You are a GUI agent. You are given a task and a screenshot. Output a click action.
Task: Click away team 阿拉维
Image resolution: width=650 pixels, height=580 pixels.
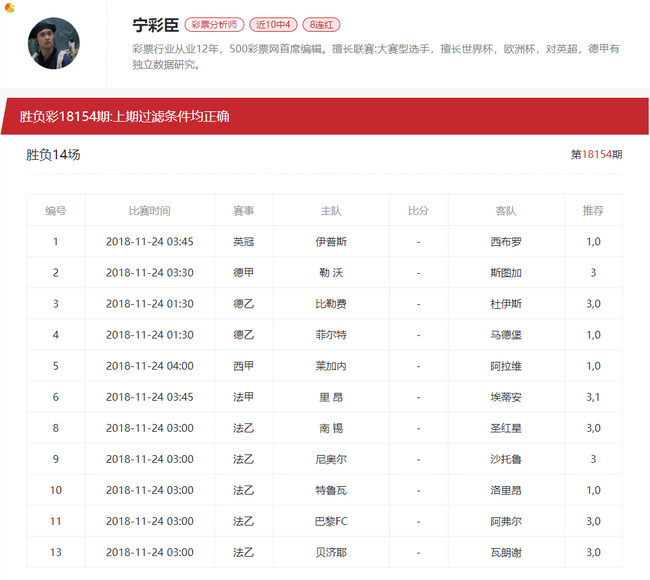[x=506, y=366]
